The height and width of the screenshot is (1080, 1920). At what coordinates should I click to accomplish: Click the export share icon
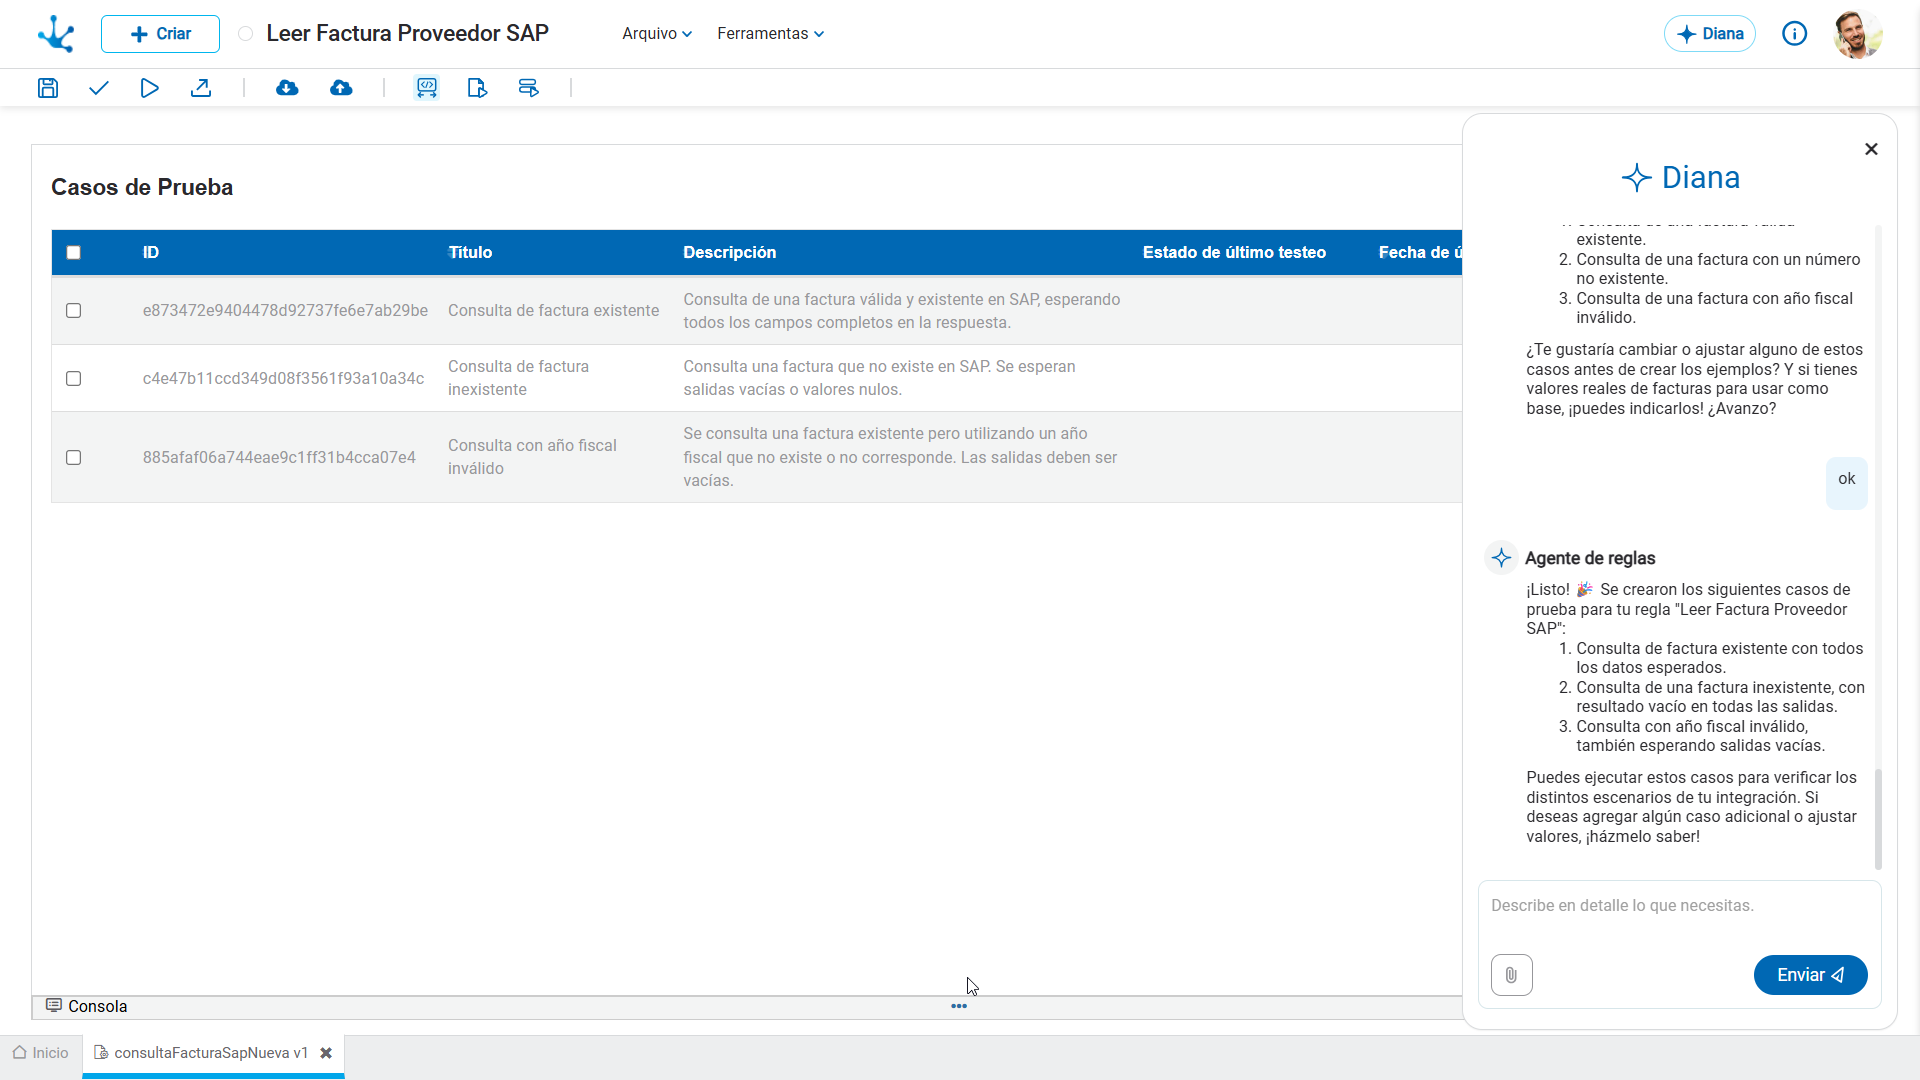(x=201, y=88)
